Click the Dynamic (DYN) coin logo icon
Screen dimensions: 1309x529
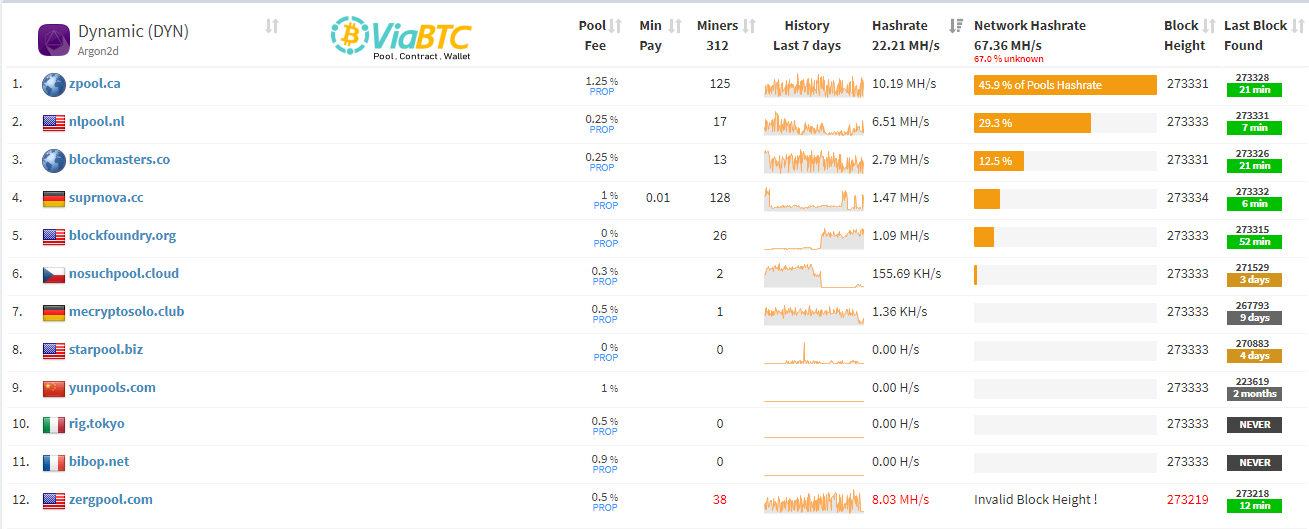click(x=54, y=40)
